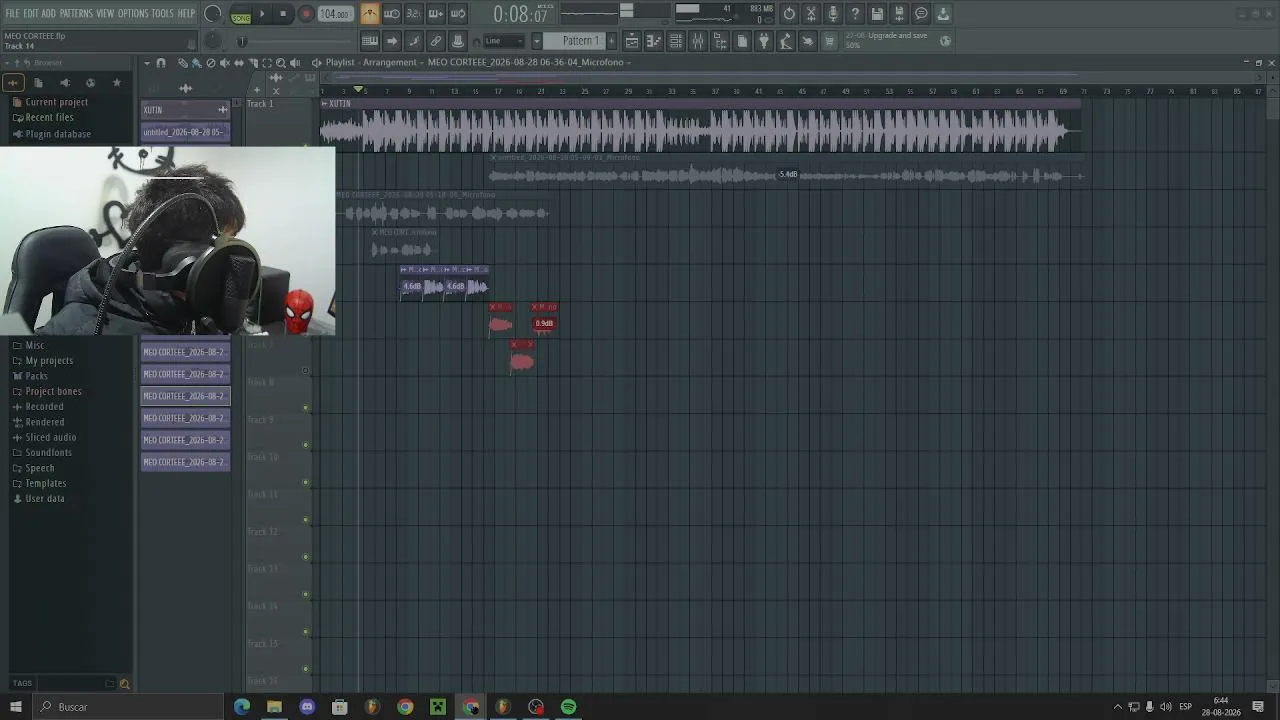Select the playlist Draw pencil tool
The height and width of the screenshot is (720, 1280).
pyautogui.click(x=183, y=63)
